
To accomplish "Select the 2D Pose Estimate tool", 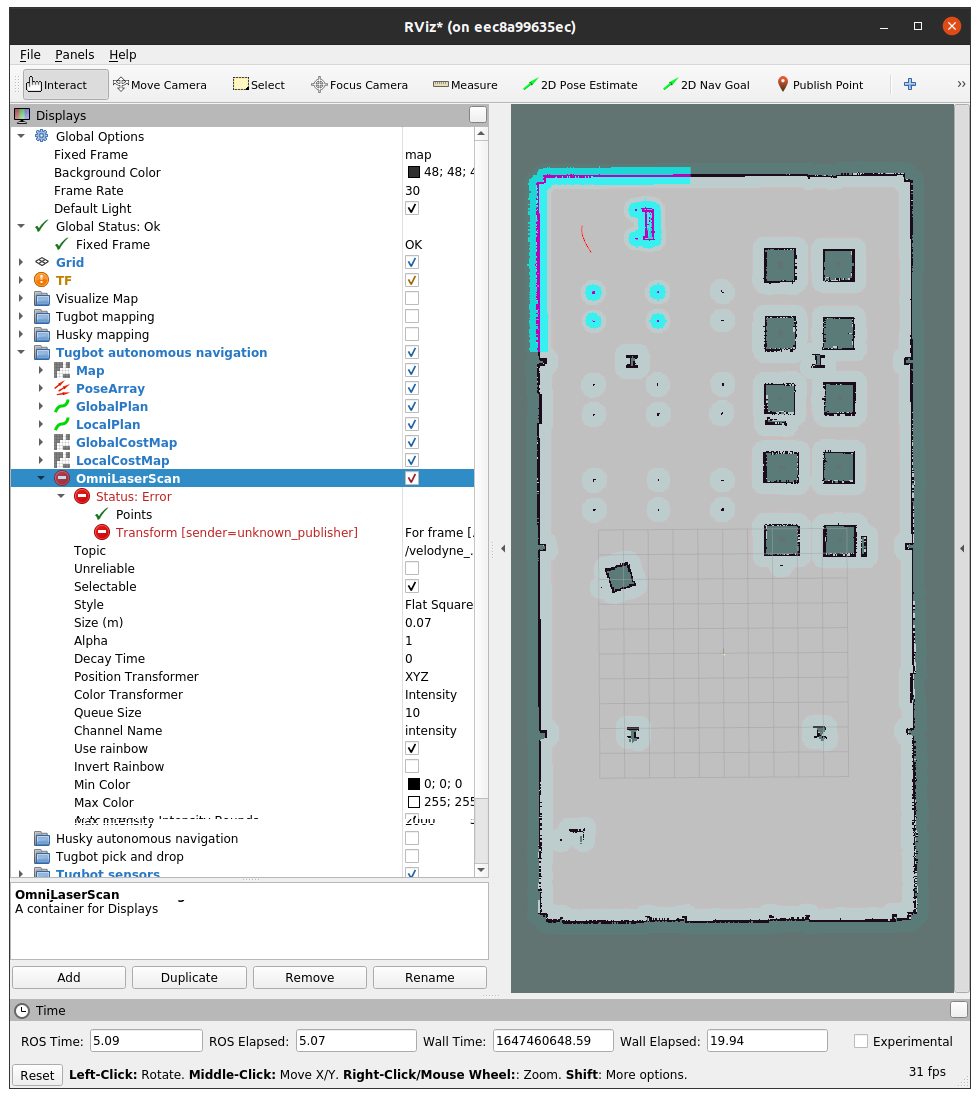I will [580, 85].
